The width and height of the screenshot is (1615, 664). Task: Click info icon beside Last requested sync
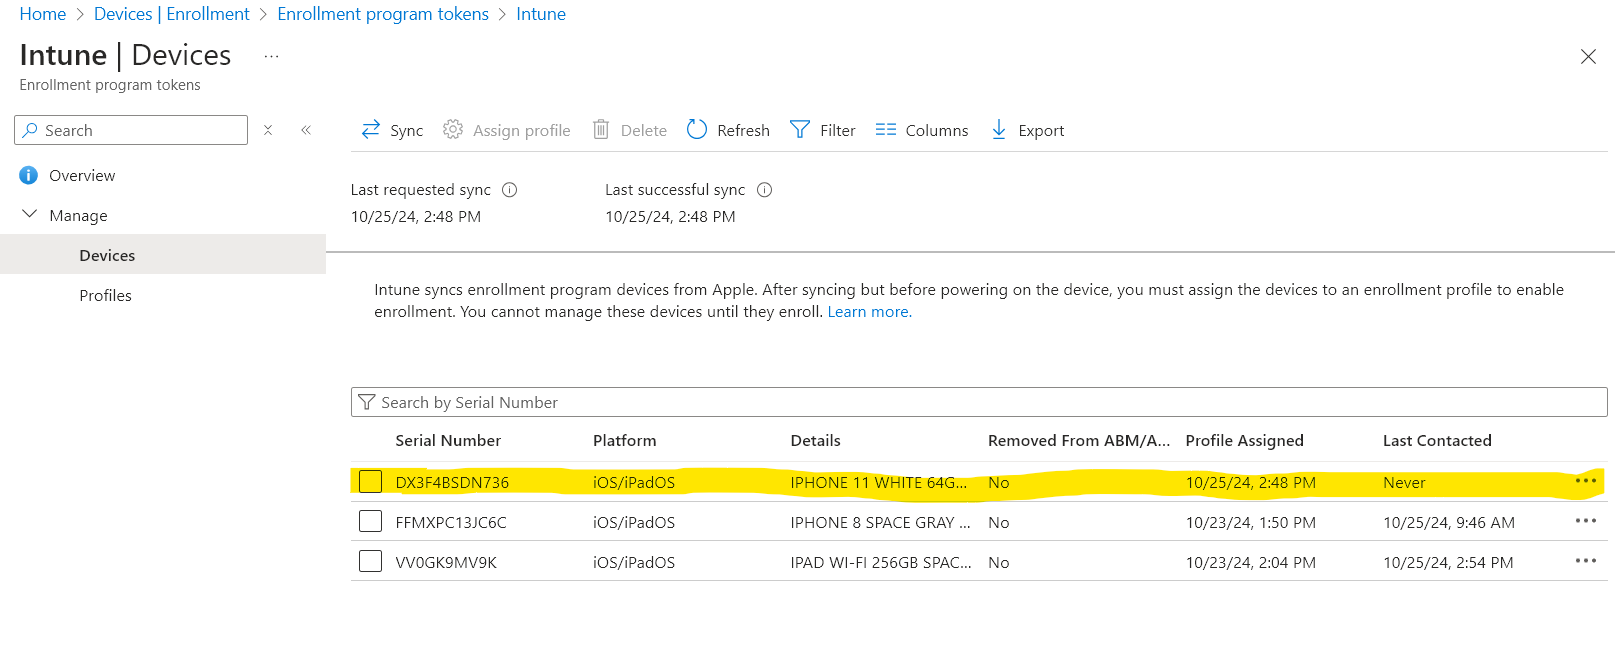(509, 190)
